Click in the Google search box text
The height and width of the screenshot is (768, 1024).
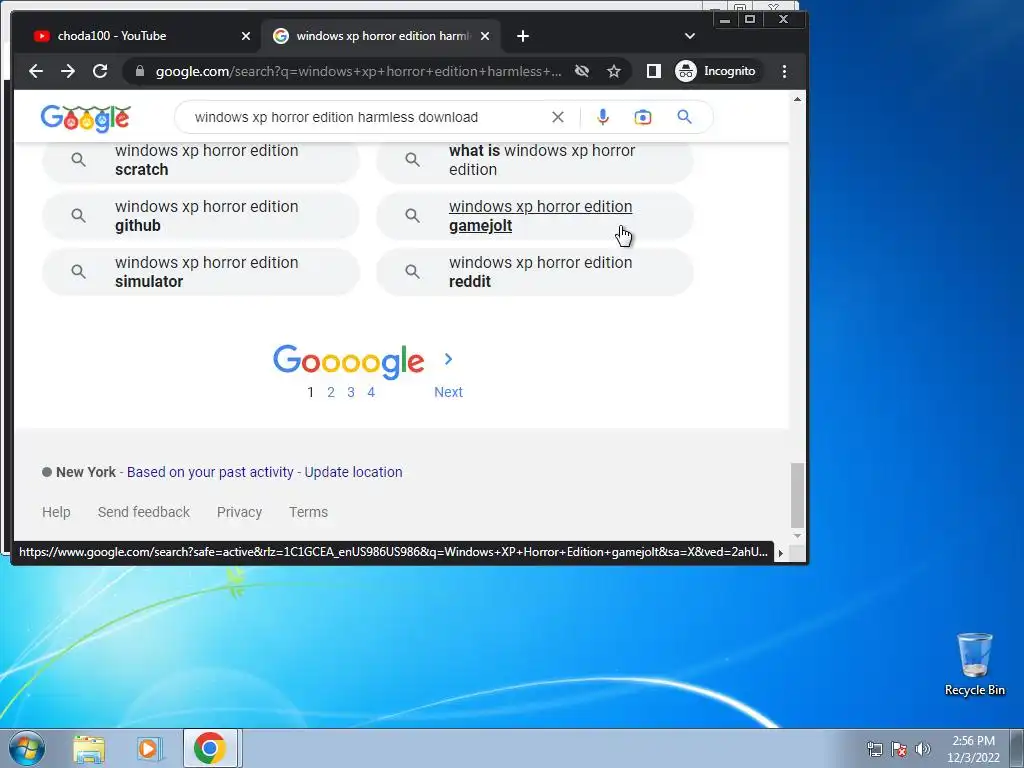[x=336, y=118]
